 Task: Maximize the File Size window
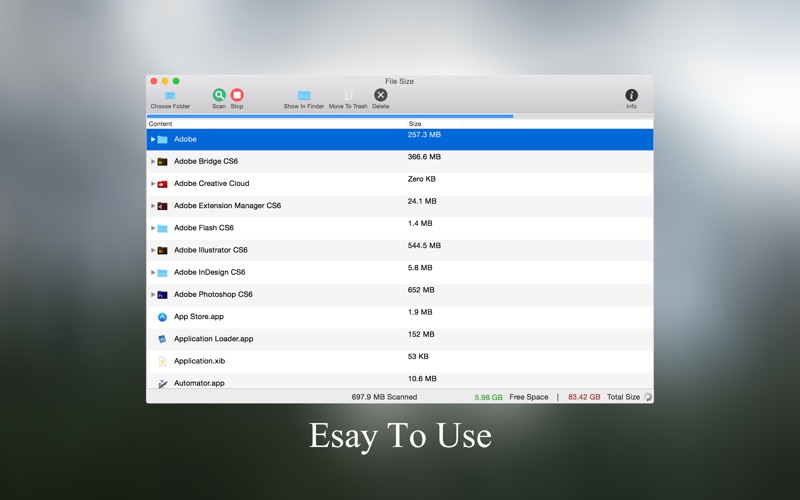point(176,81)
